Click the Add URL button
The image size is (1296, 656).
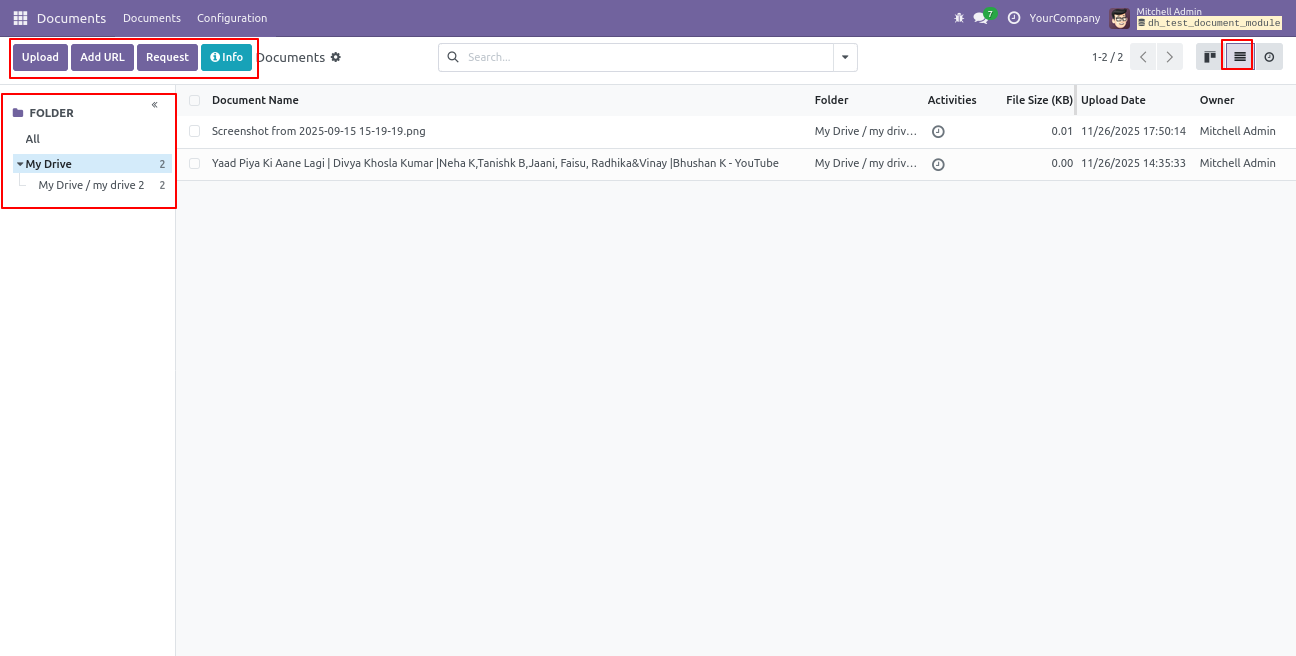coord(102,57)
